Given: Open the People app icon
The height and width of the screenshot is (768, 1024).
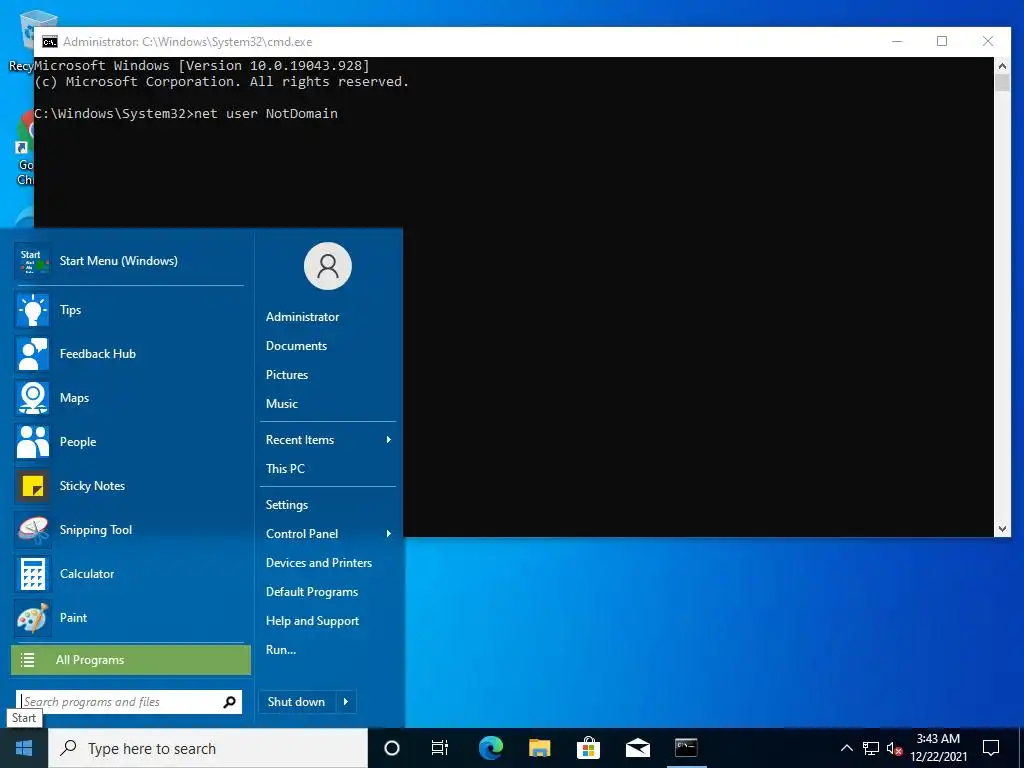Looking at the screenshot, I should coord(33,442).
